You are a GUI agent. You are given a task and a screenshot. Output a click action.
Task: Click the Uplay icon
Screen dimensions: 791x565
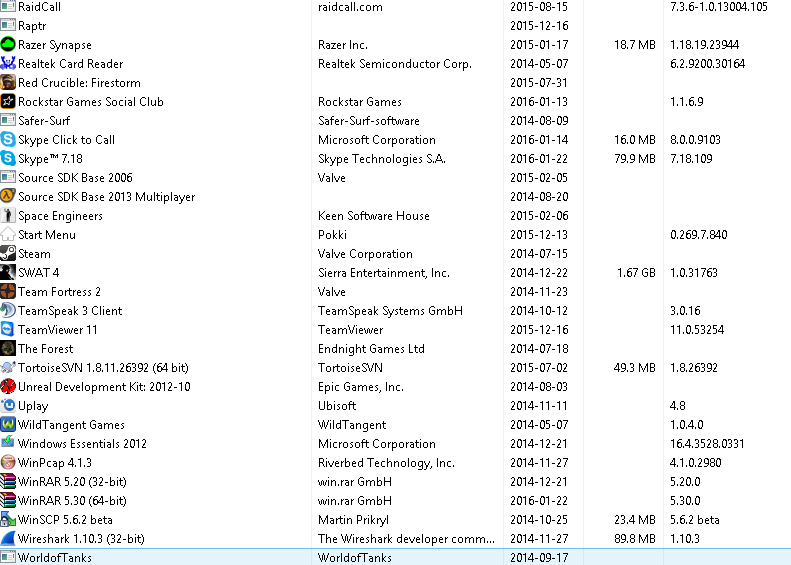tap(8, 406)
